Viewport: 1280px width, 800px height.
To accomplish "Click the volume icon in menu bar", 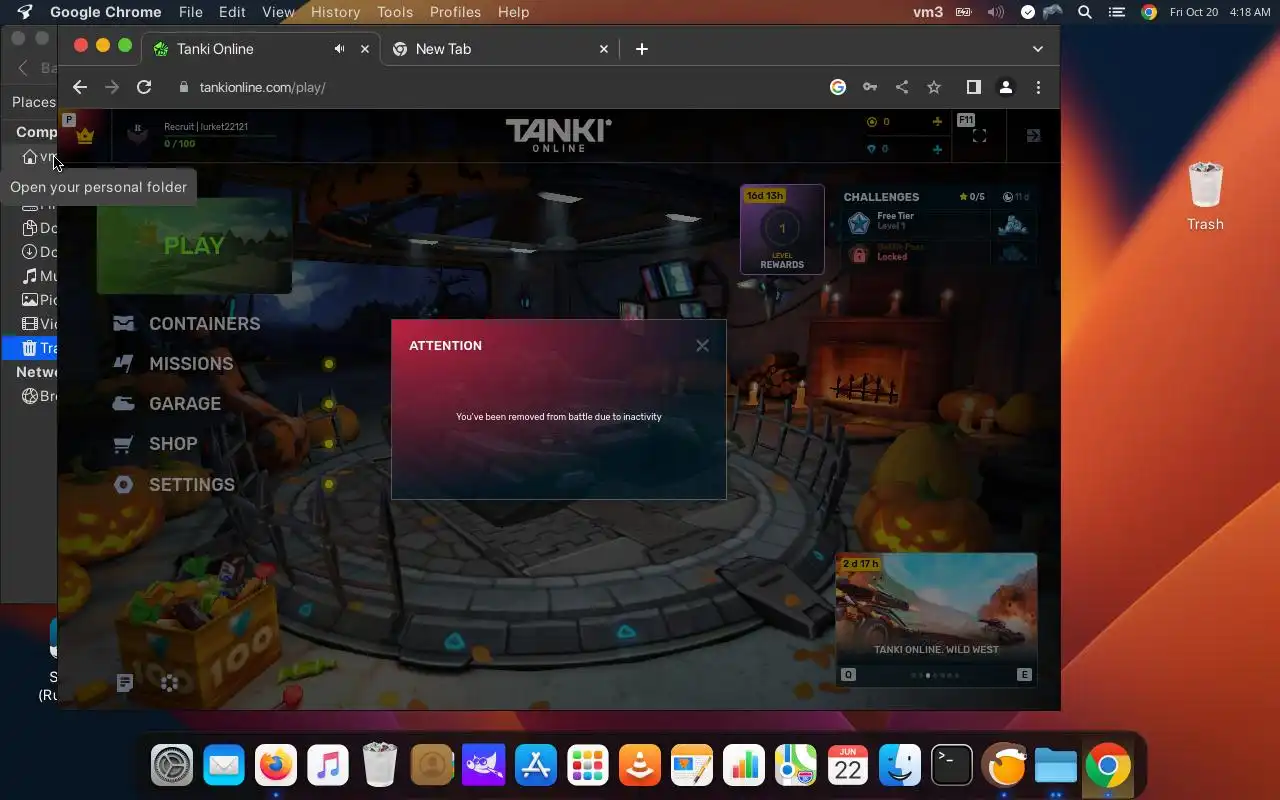I will (x=995, y=12).
